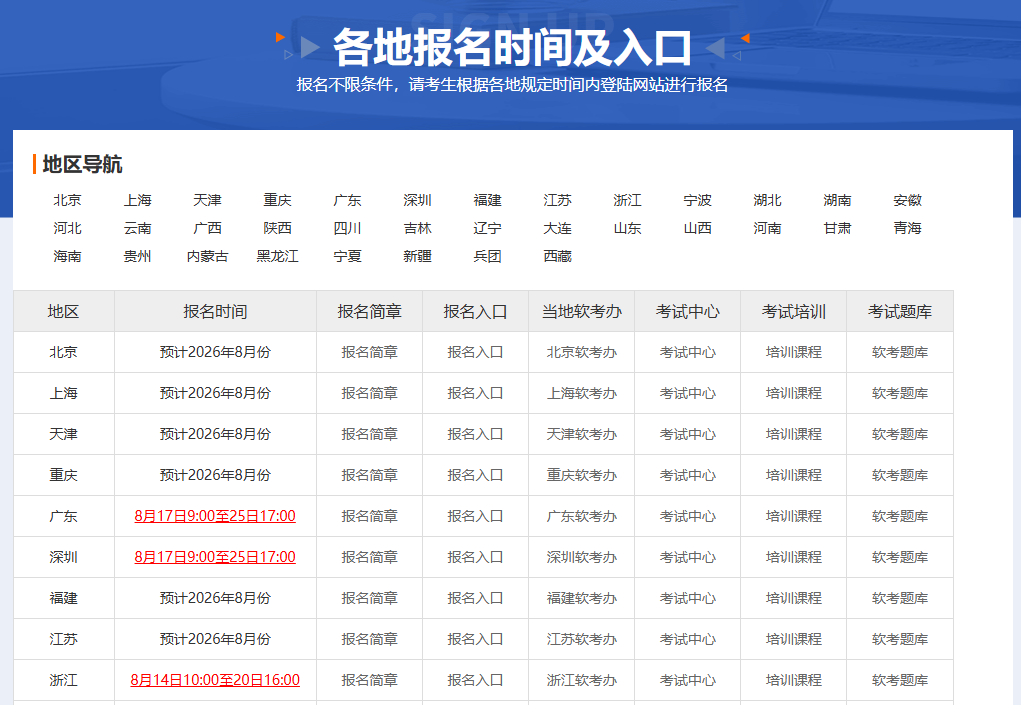Open 广东 from the region navigation

347,200
